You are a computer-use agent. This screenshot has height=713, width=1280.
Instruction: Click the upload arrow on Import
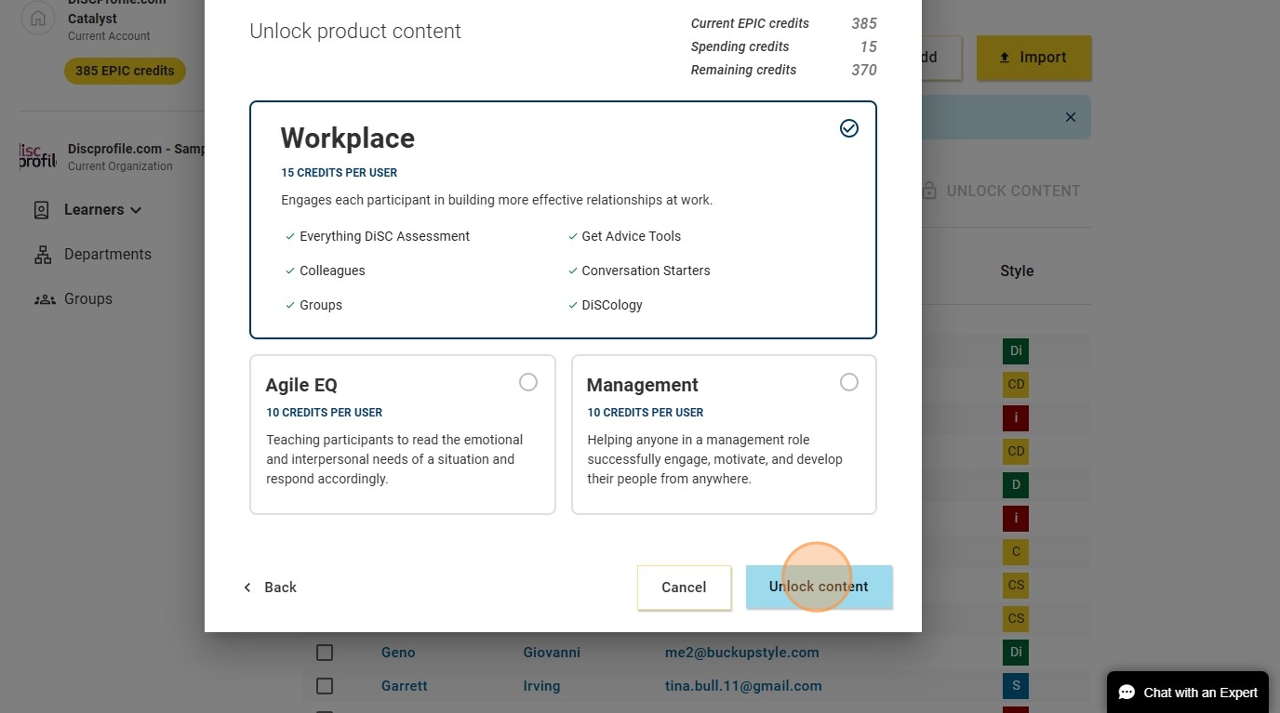[1005, 58]
